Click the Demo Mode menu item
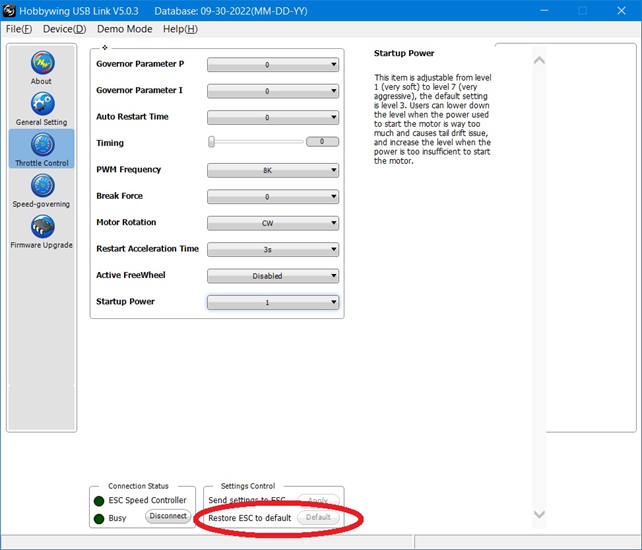The height and width of the screenshot is (550, 642). [124, 29]
